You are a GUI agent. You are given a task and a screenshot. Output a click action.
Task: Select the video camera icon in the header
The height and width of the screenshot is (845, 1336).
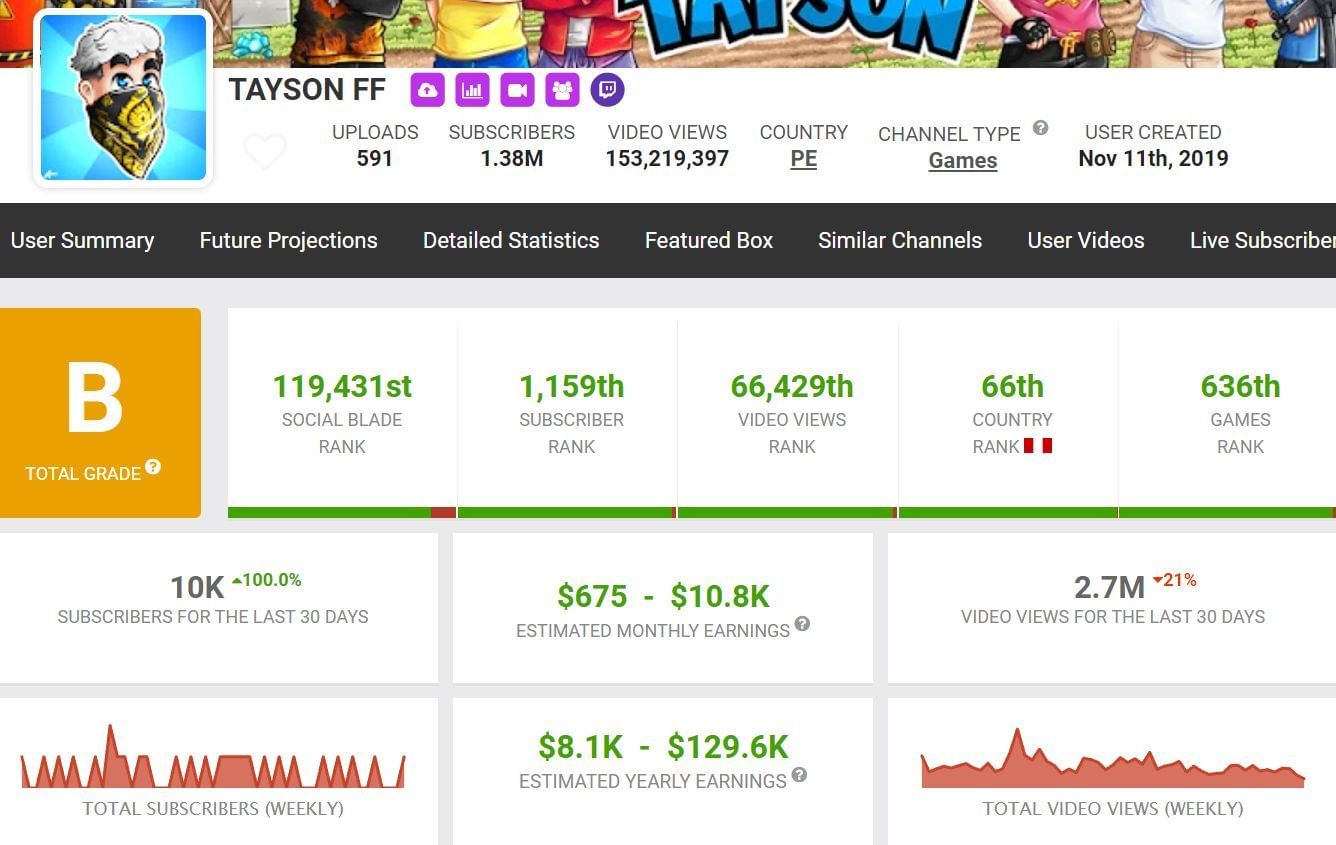(x=517, y=90)
